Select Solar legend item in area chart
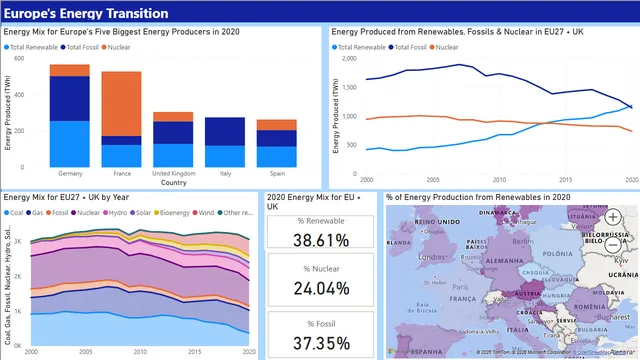Screen dimensions: 640x360 point(140,213)
